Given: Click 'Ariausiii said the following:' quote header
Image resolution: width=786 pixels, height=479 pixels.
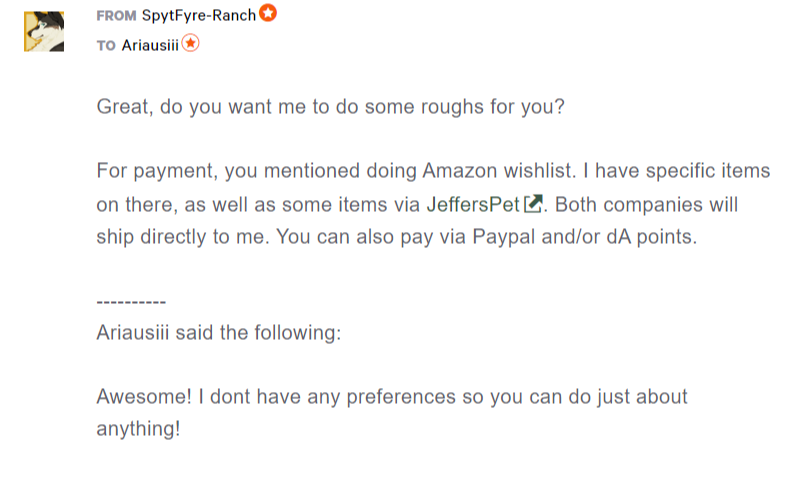Looking at the screenshot, I should tap(219, 333).
